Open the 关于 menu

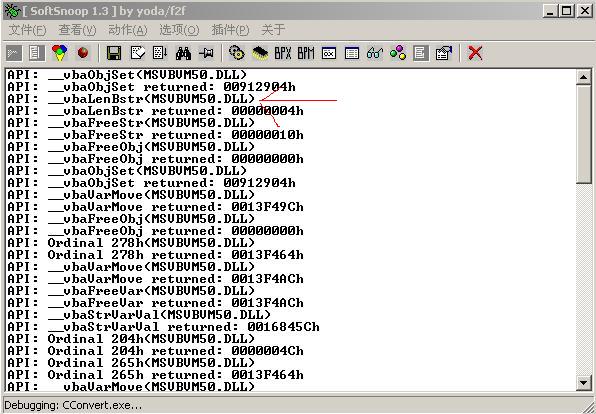click(x=273, y=30)
